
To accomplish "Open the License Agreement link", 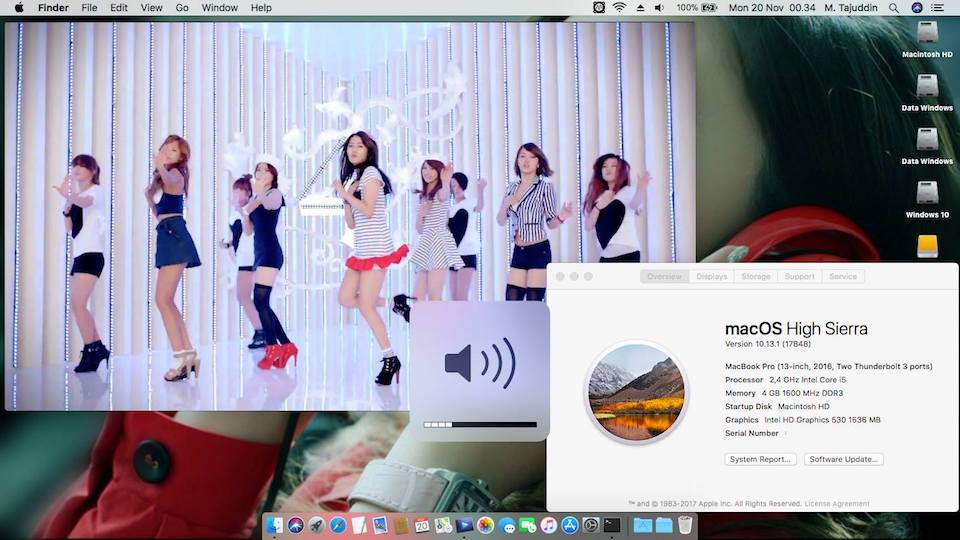I will pyautogui.click(x=837, y=504).
